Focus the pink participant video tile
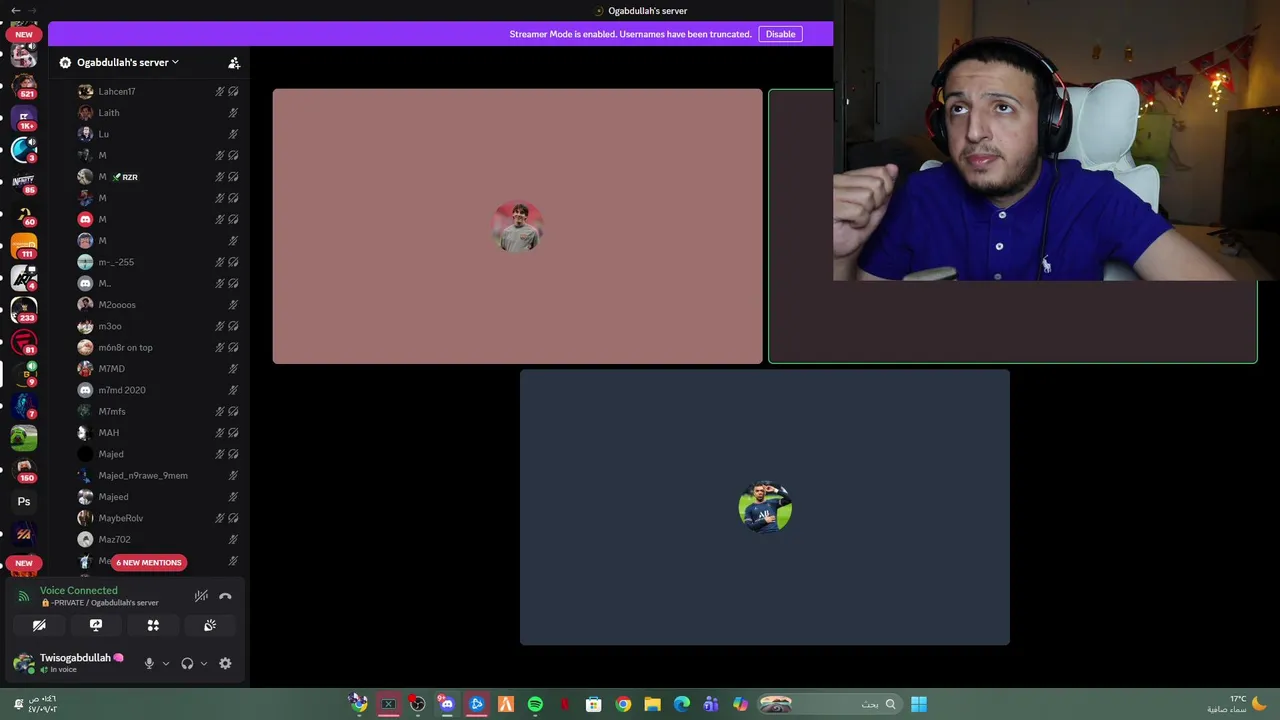Viewport: 1280px width, 720px height. tap(517, 226)
